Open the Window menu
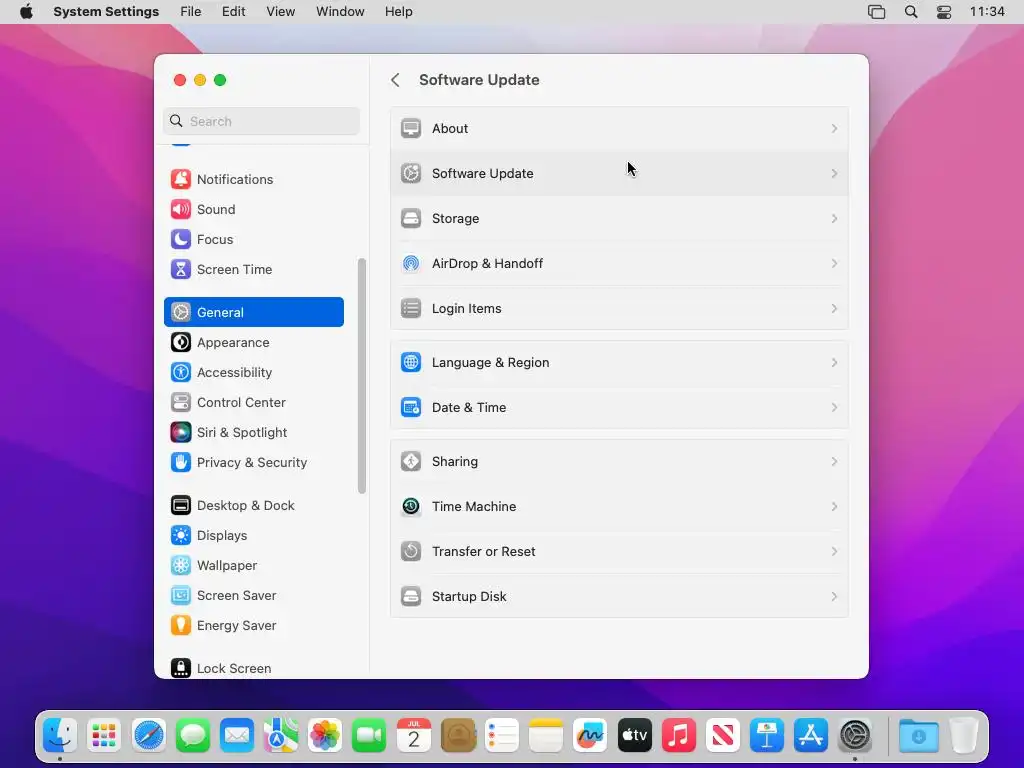 340,12
